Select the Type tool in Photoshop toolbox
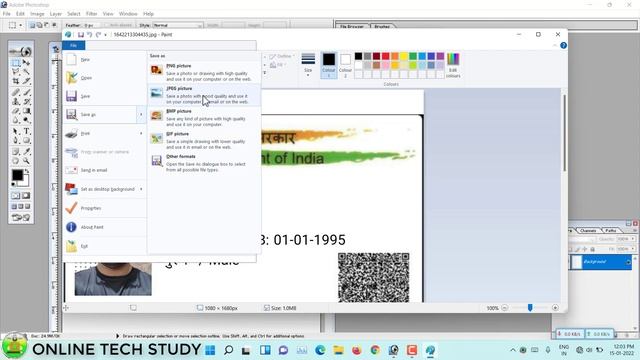 pos(26,131)
